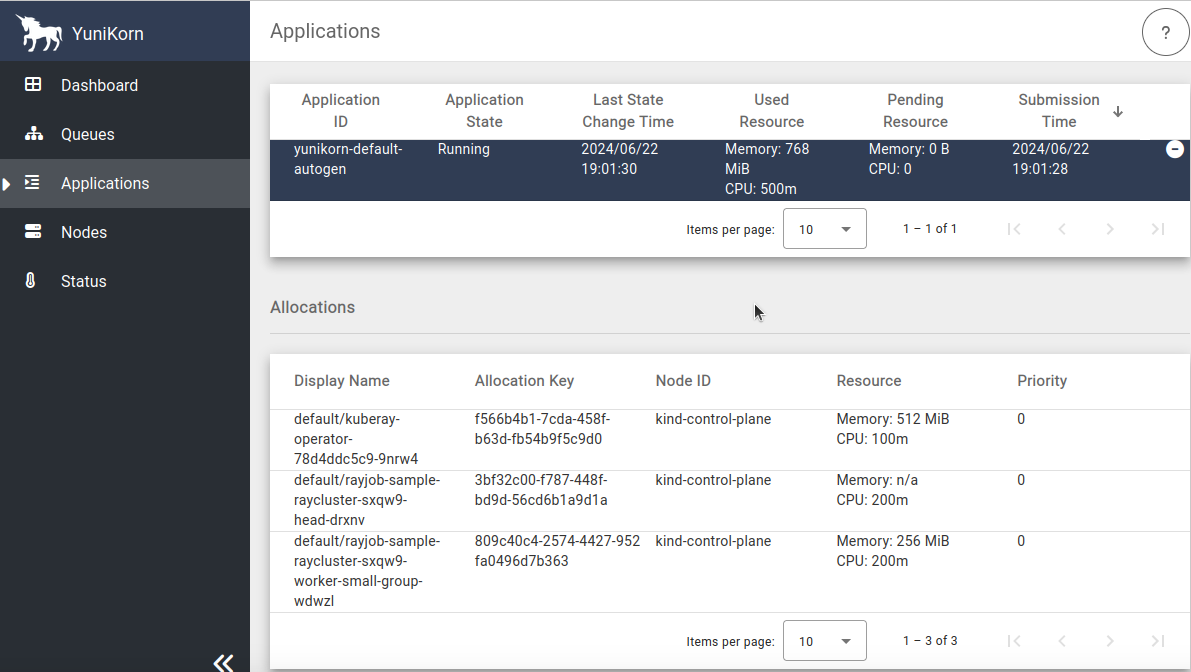1191x672 pixels.
Task: Go to the Nodes menu item
Action: click(84, 232)
